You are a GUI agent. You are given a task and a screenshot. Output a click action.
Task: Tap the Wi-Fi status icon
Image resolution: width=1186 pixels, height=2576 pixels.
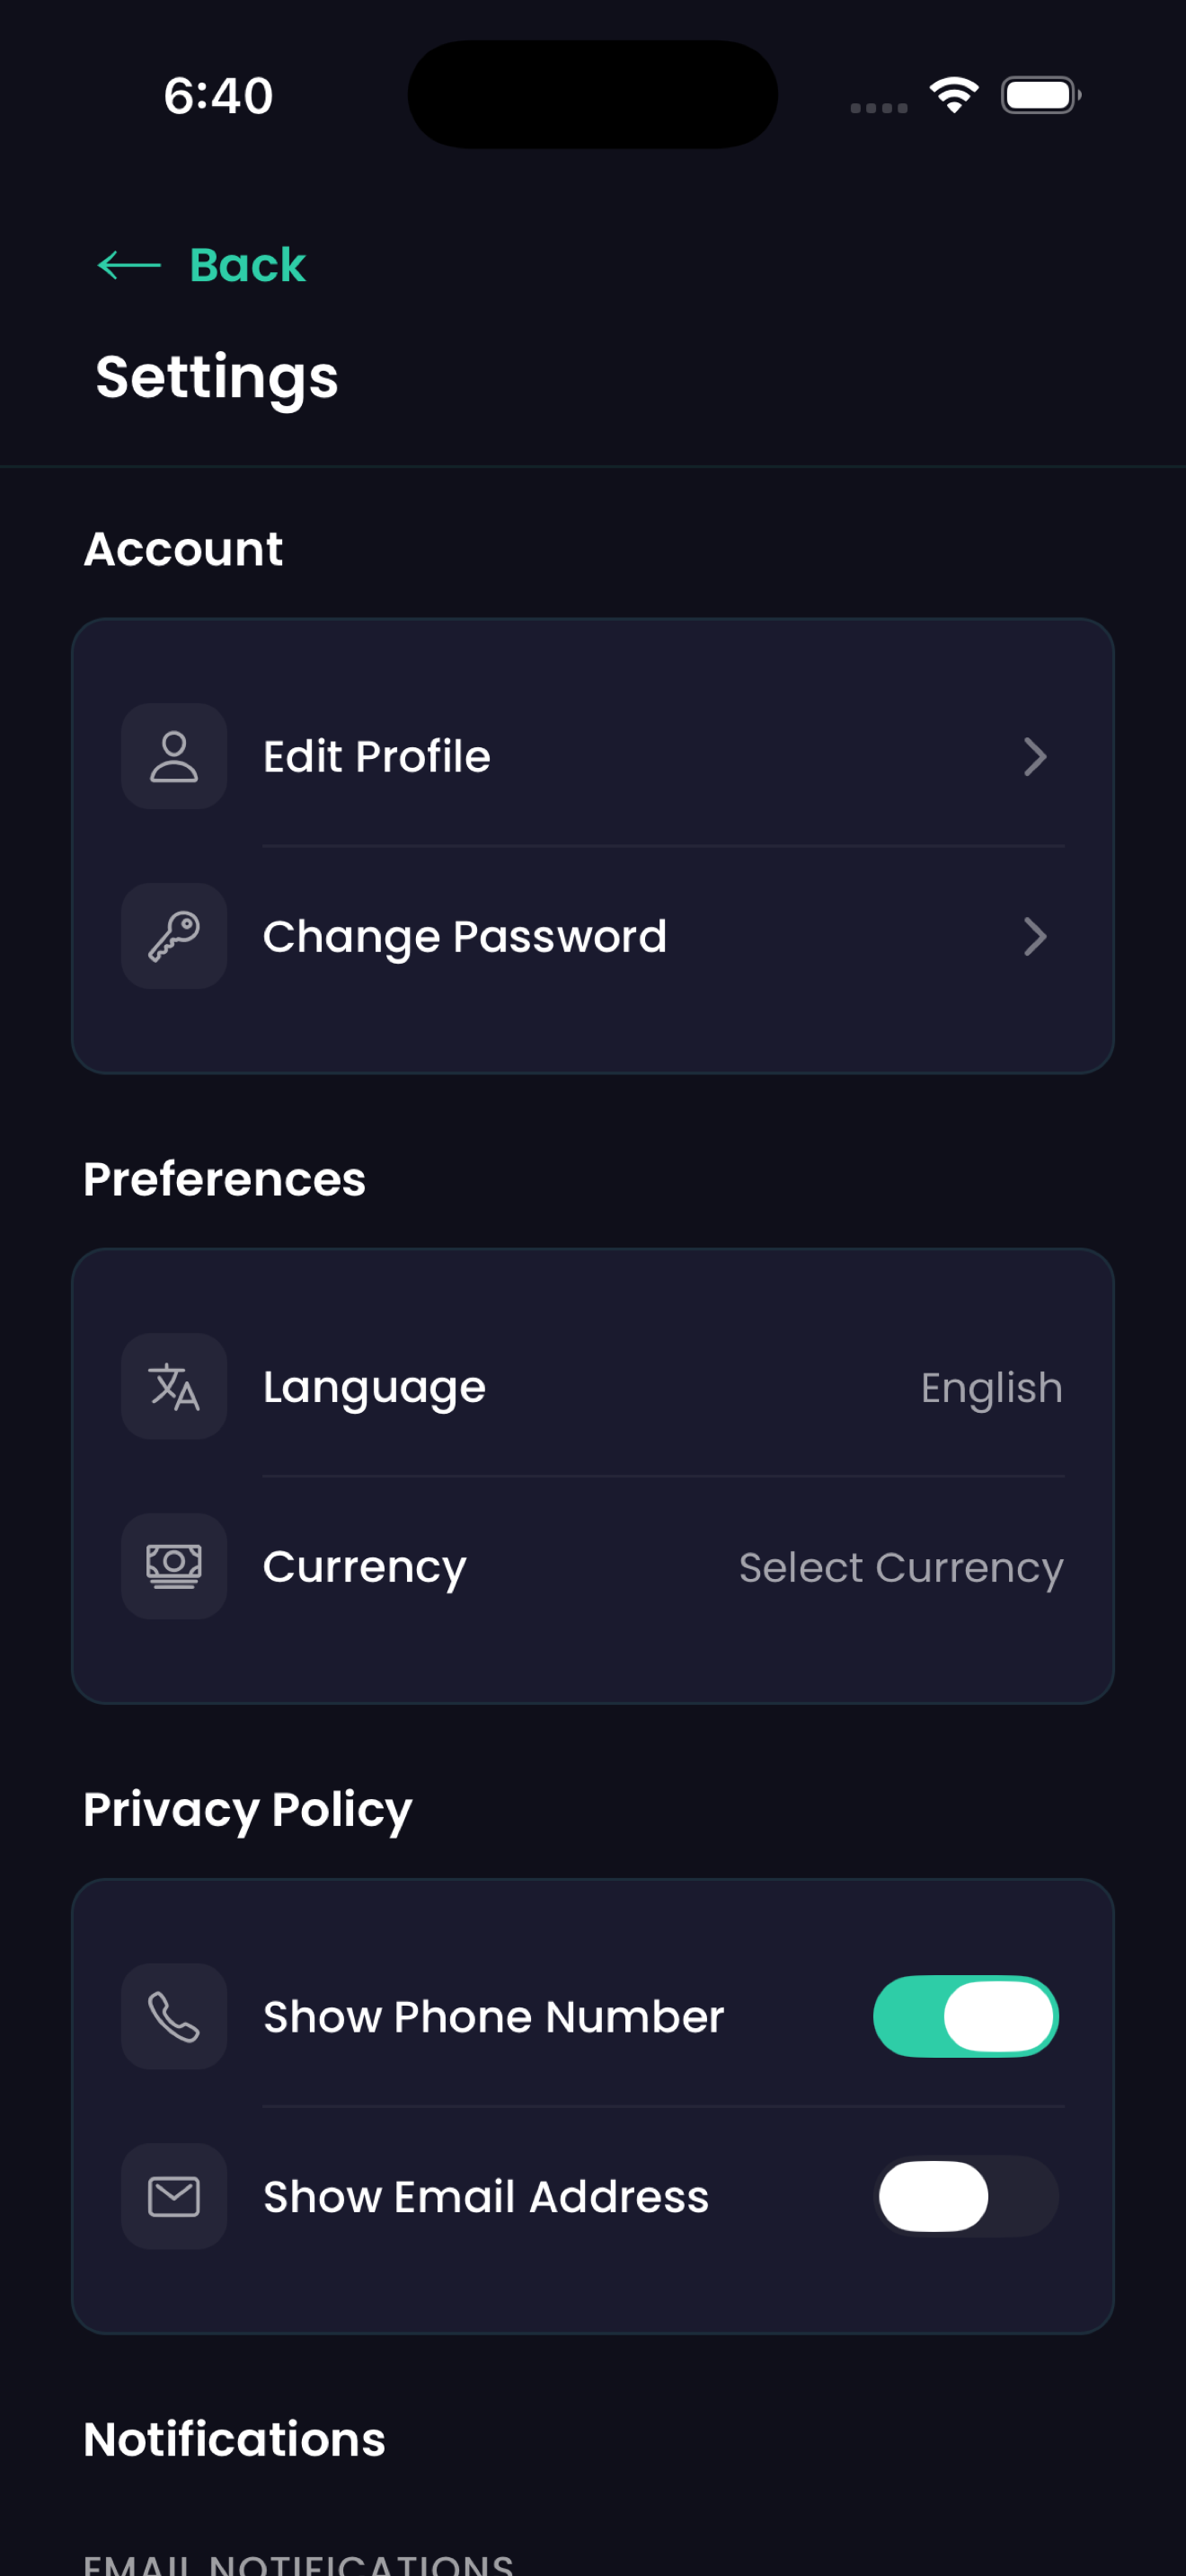tap(954, 95)
